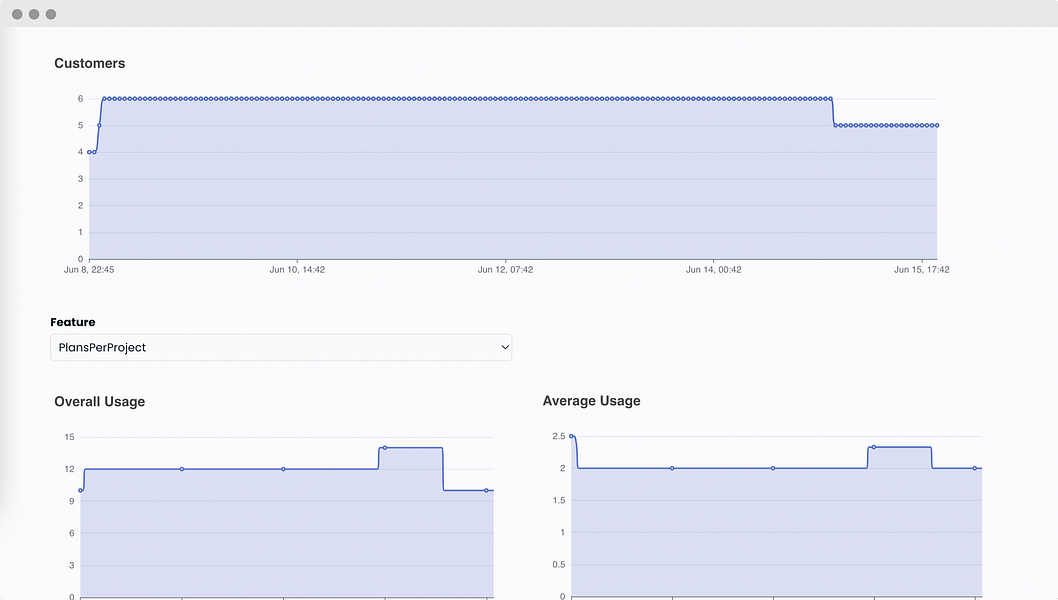Screen dimensions: 1058x600
Task: Click the Feature label above the dropdown
Action: pos(73,322)
